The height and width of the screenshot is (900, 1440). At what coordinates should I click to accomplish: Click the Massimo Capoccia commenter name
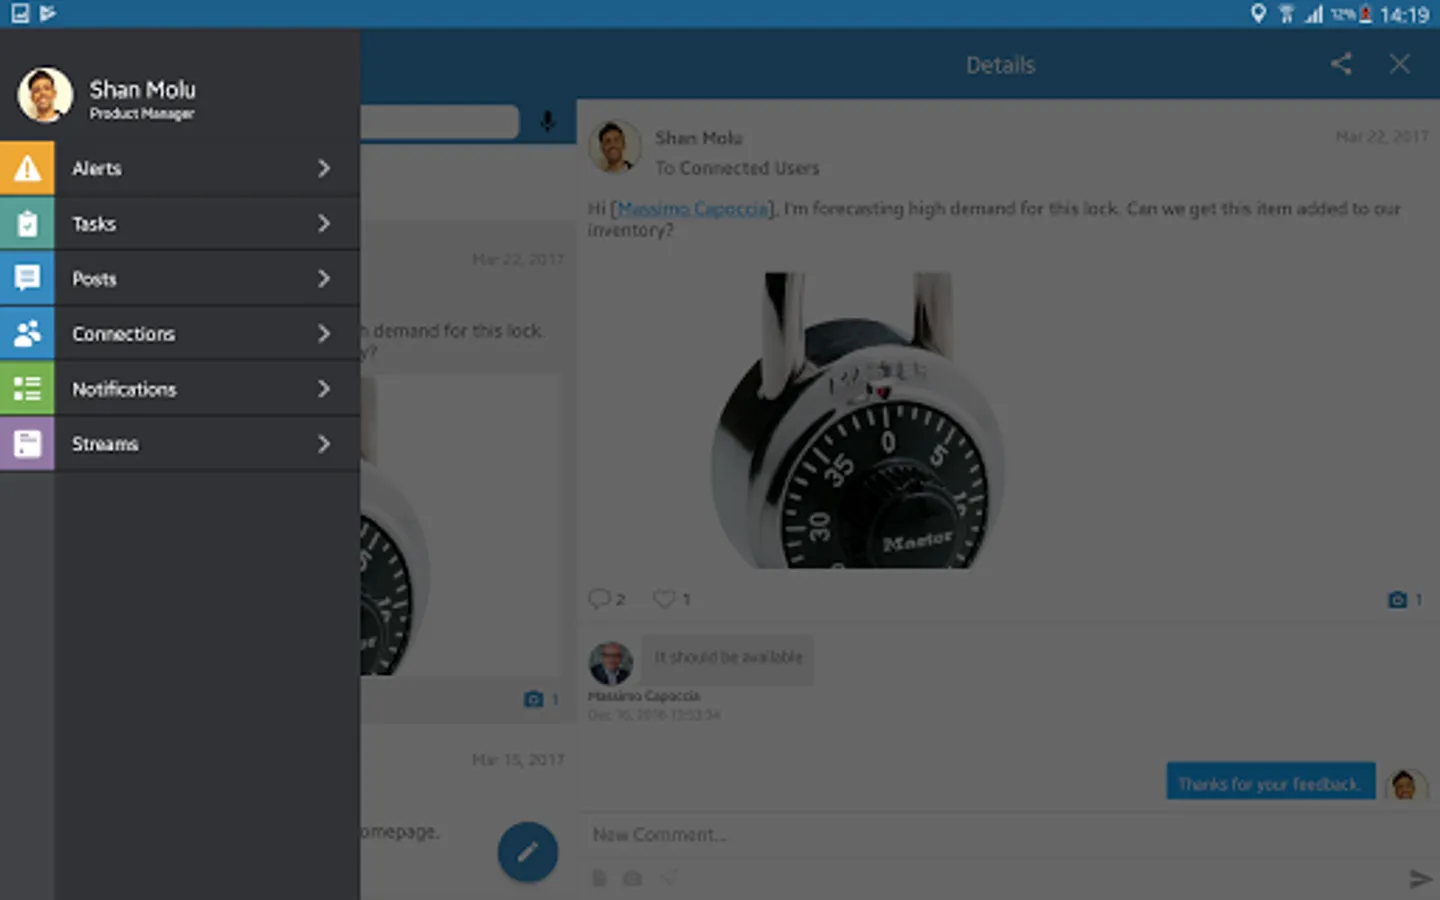[644, 696]
